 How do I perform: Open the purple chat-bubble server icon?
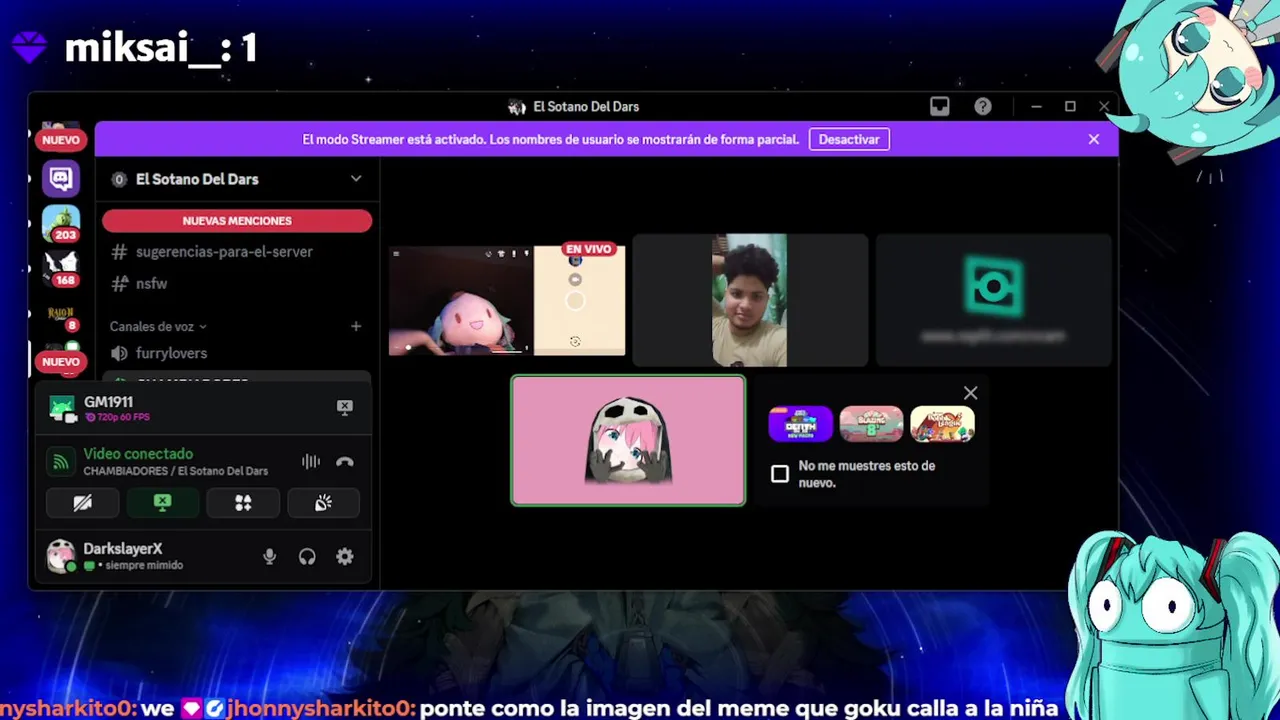click(61, 179)
